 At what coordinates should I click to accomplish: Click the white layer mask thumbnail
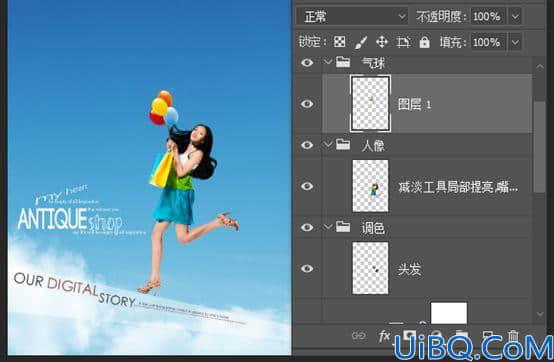coord(449,313)
